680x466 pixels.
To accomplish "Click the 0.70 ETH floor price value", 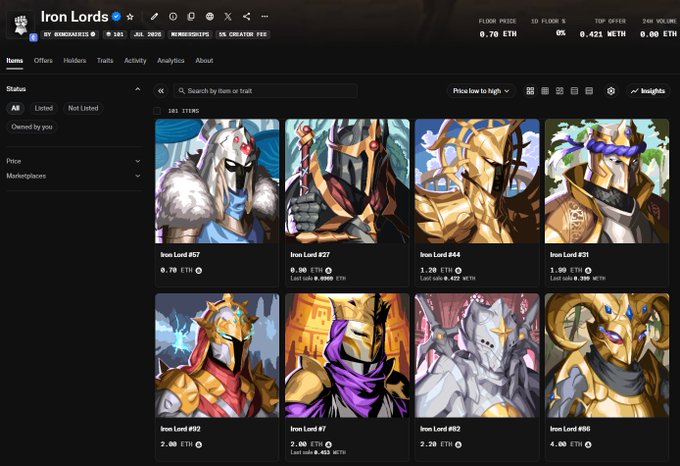I will coord(498,34).
